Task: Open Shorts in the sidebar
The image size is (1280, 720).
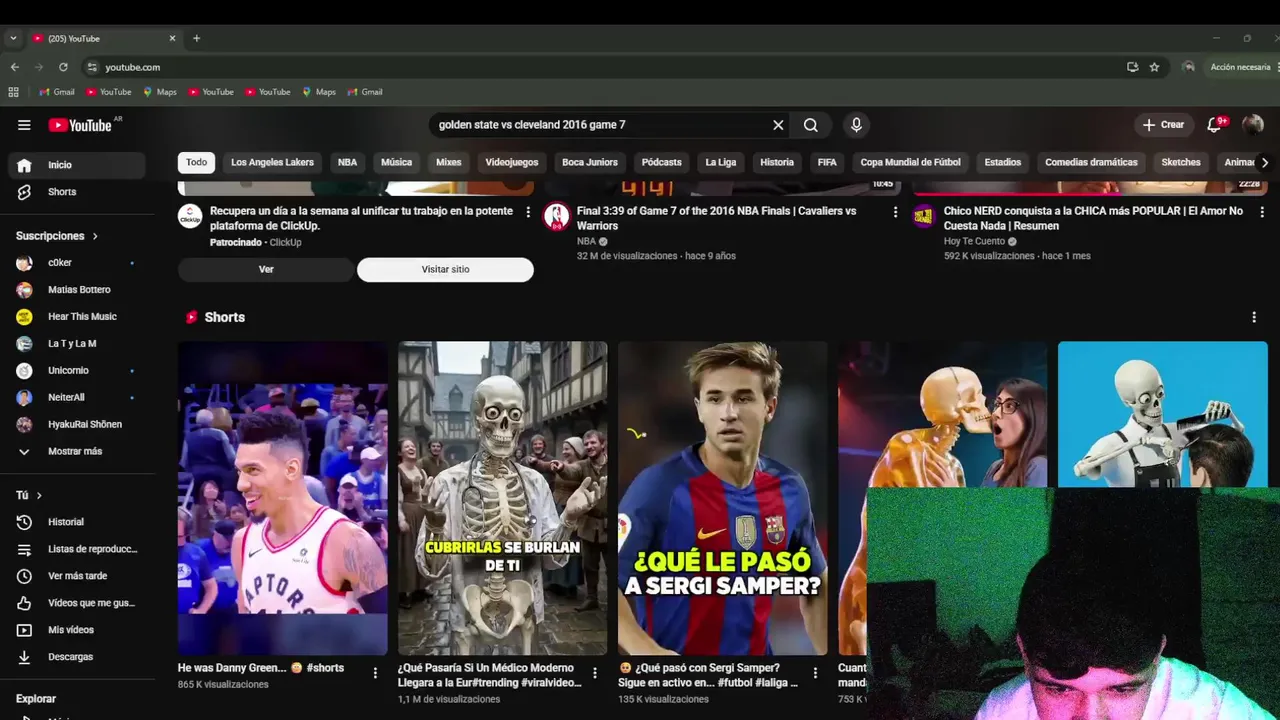Action: 77,192
